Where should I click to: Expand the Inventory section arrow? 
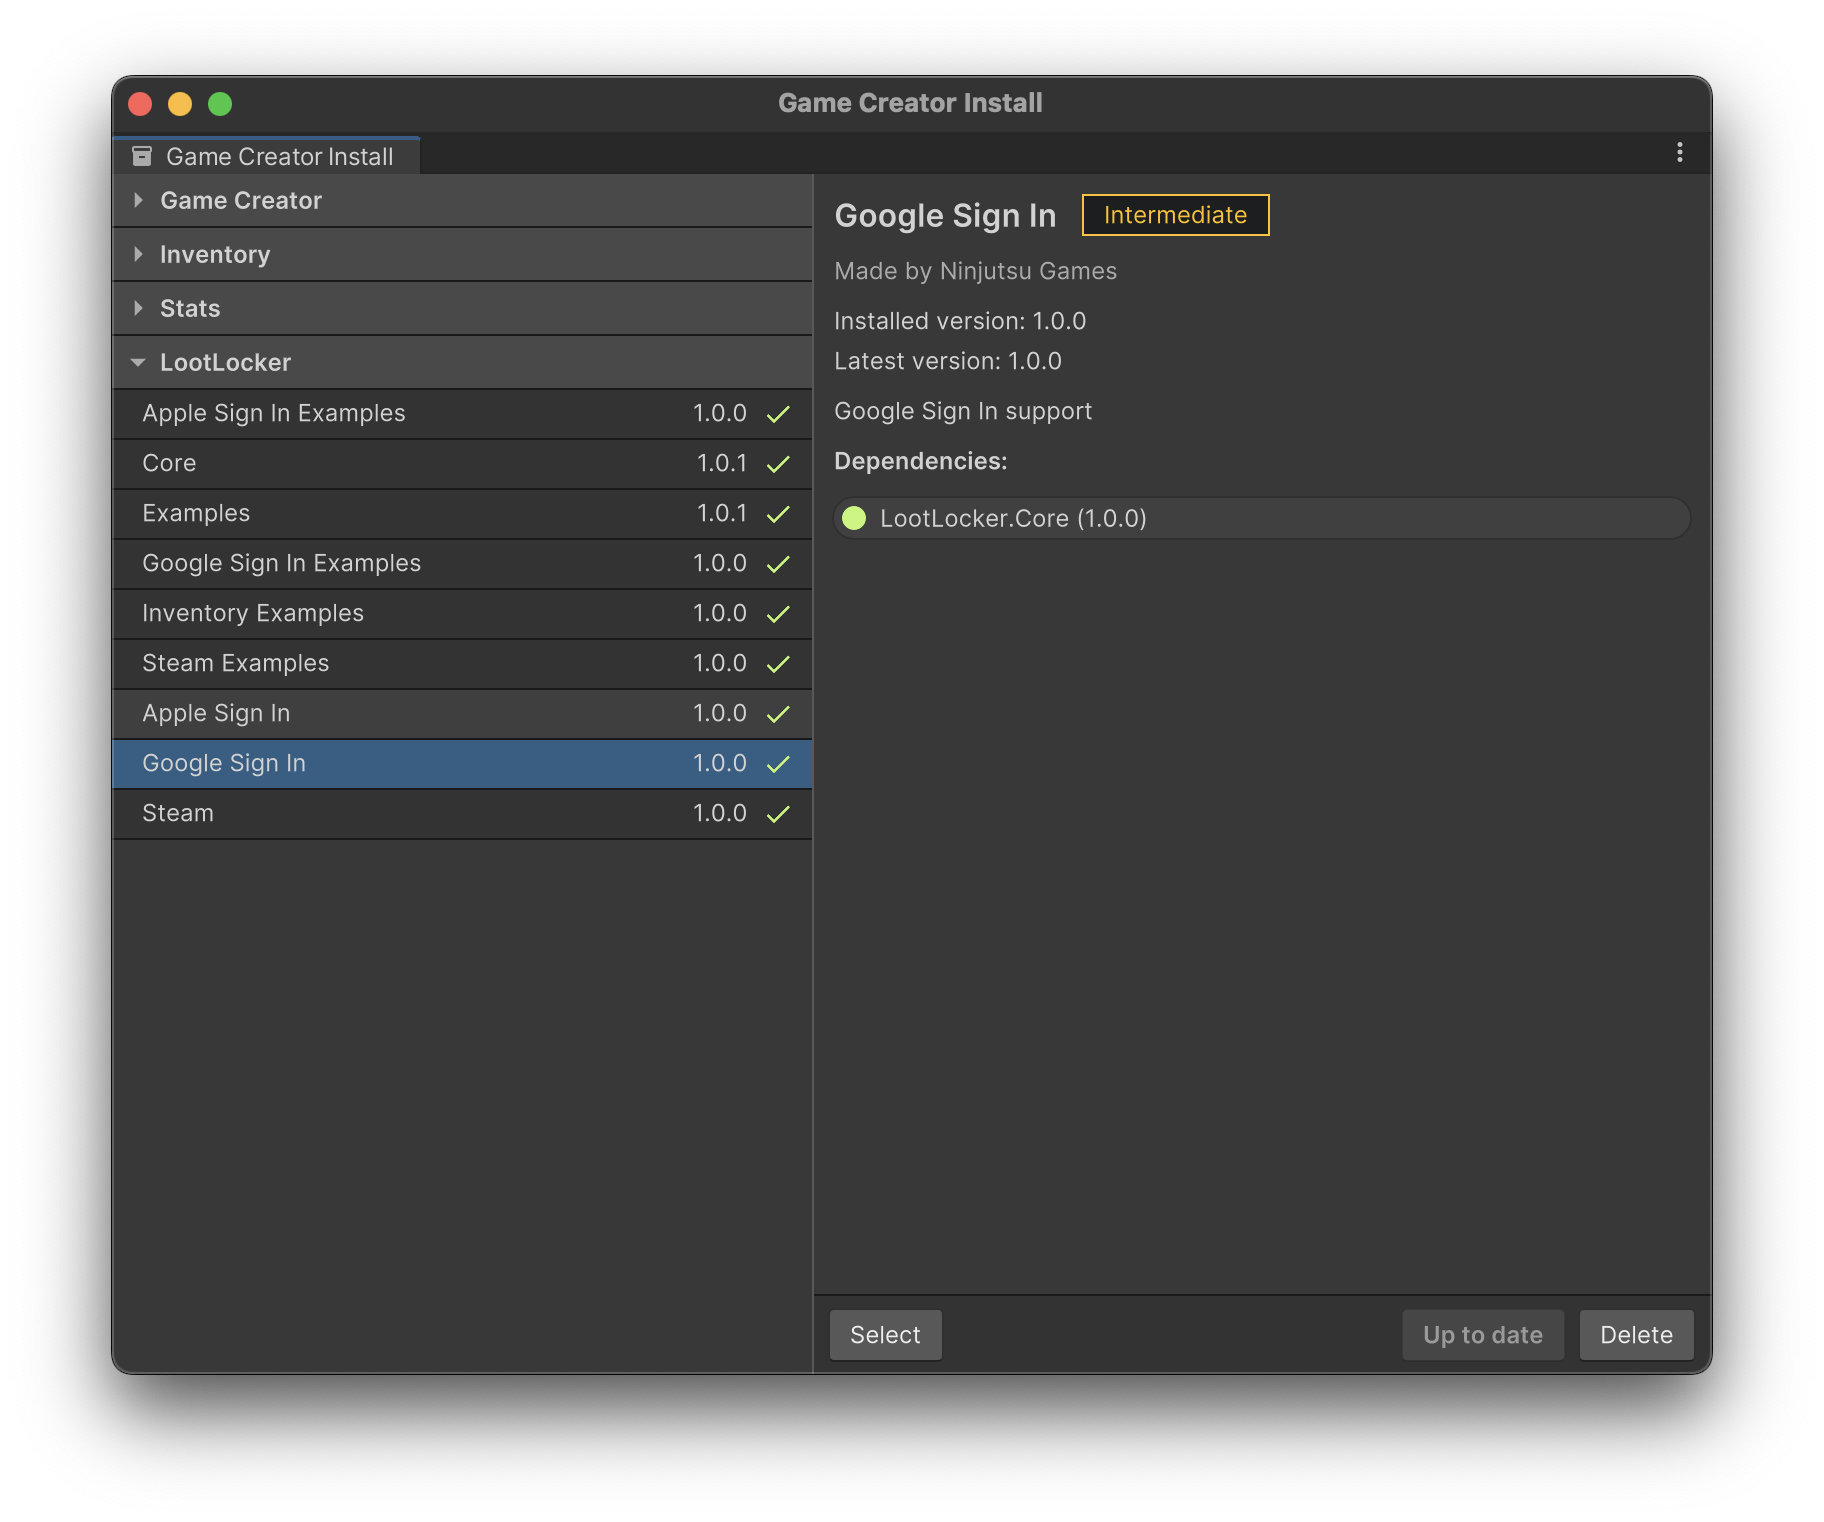(x=139, y=255)
